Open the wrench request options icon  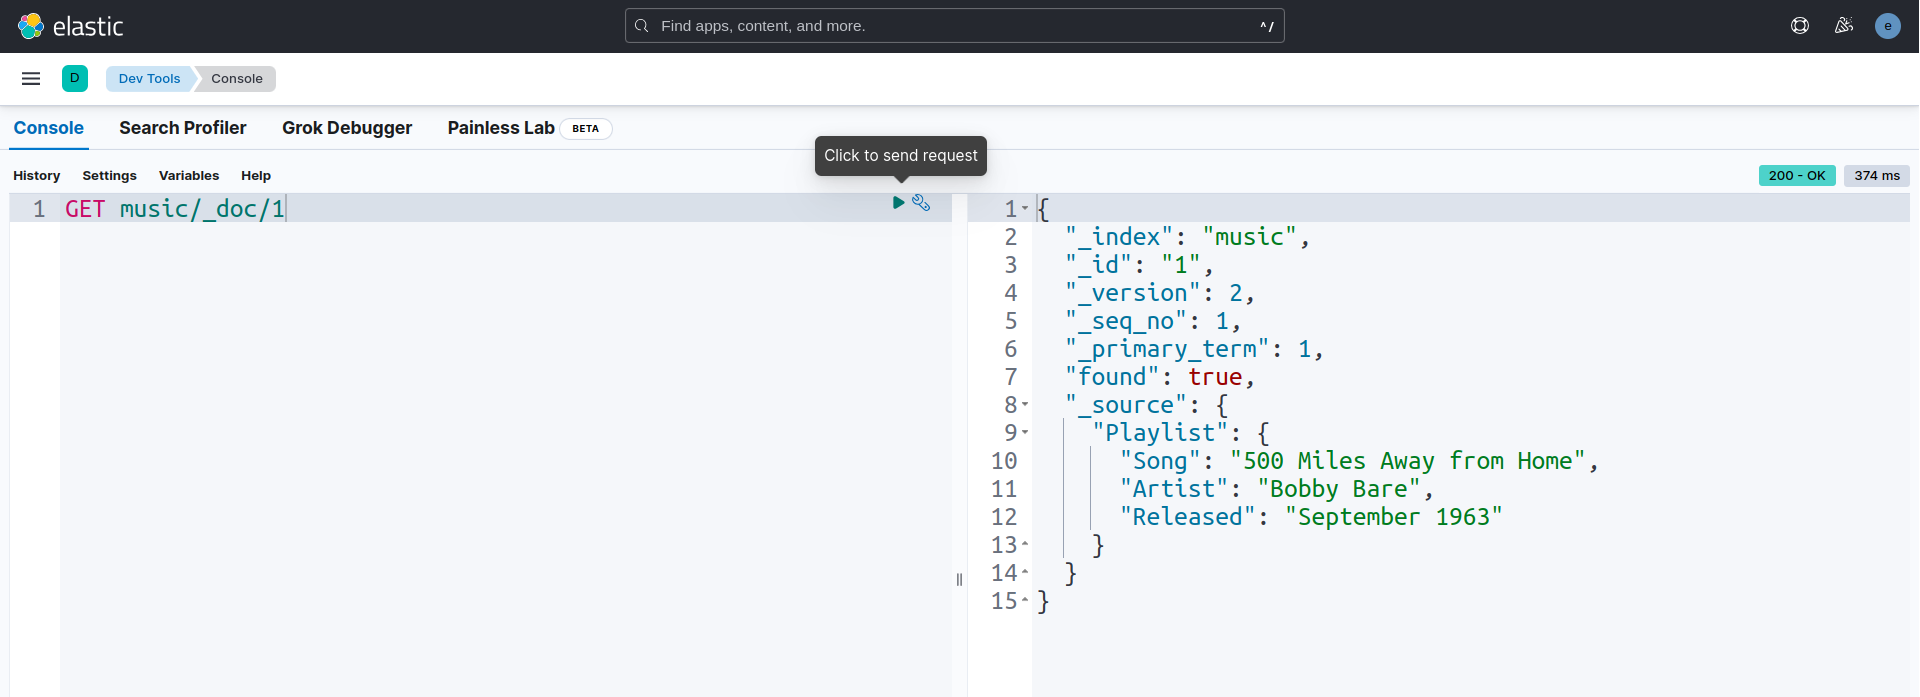[x=921, y=203]
